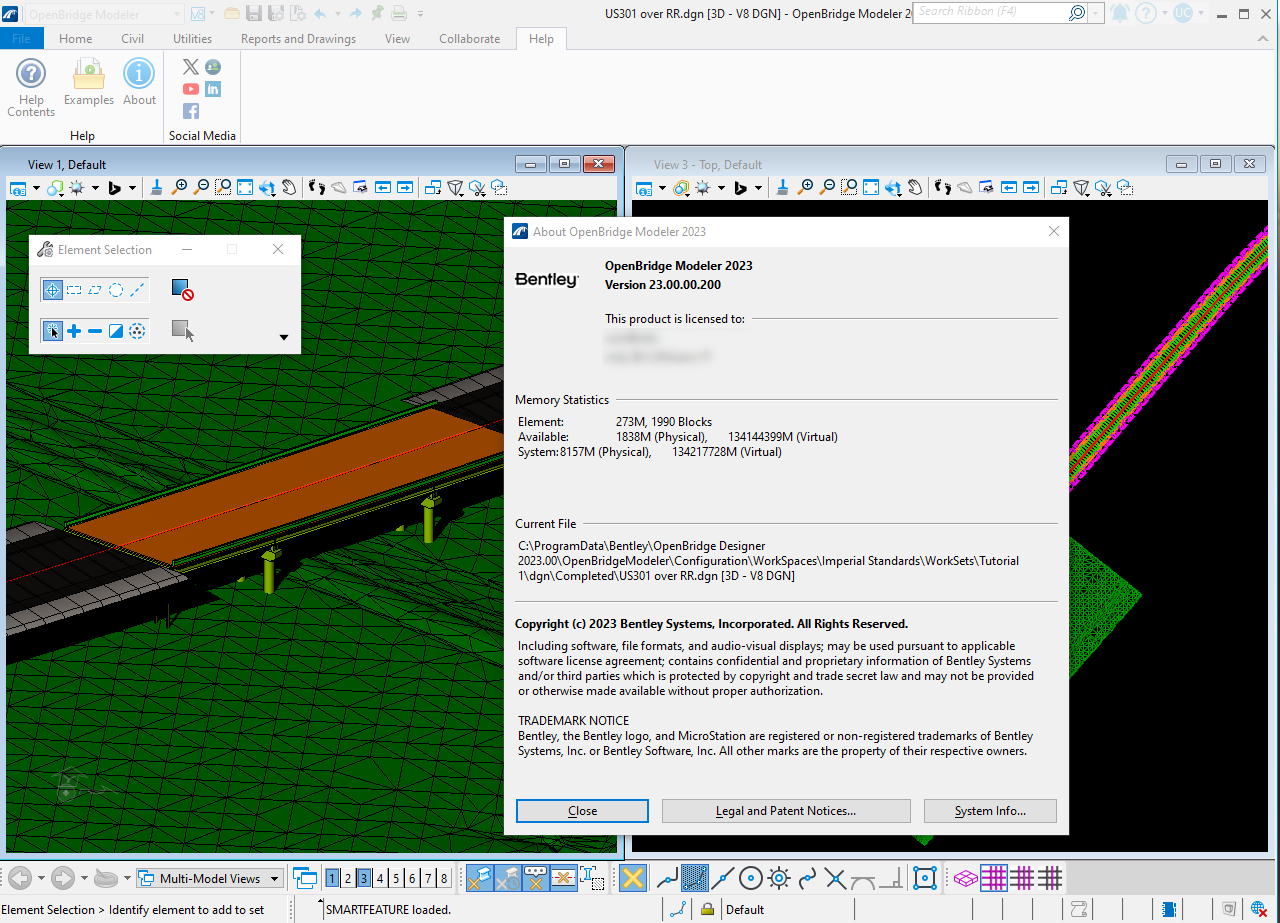This screenshot has width=1280, height=923.
Task: Open the YouTube social media link
Action: (190, 89)
